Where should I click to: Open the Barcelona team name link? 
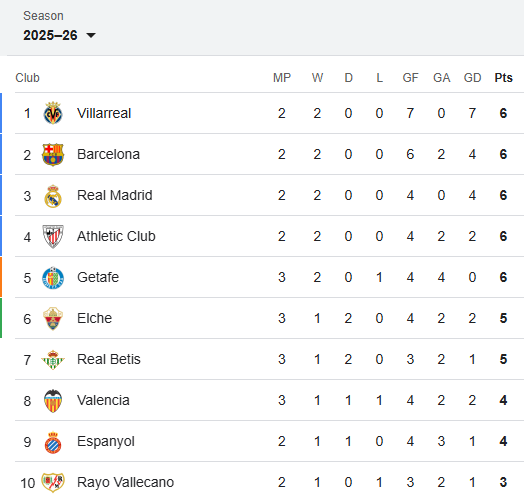pos(108,154)
